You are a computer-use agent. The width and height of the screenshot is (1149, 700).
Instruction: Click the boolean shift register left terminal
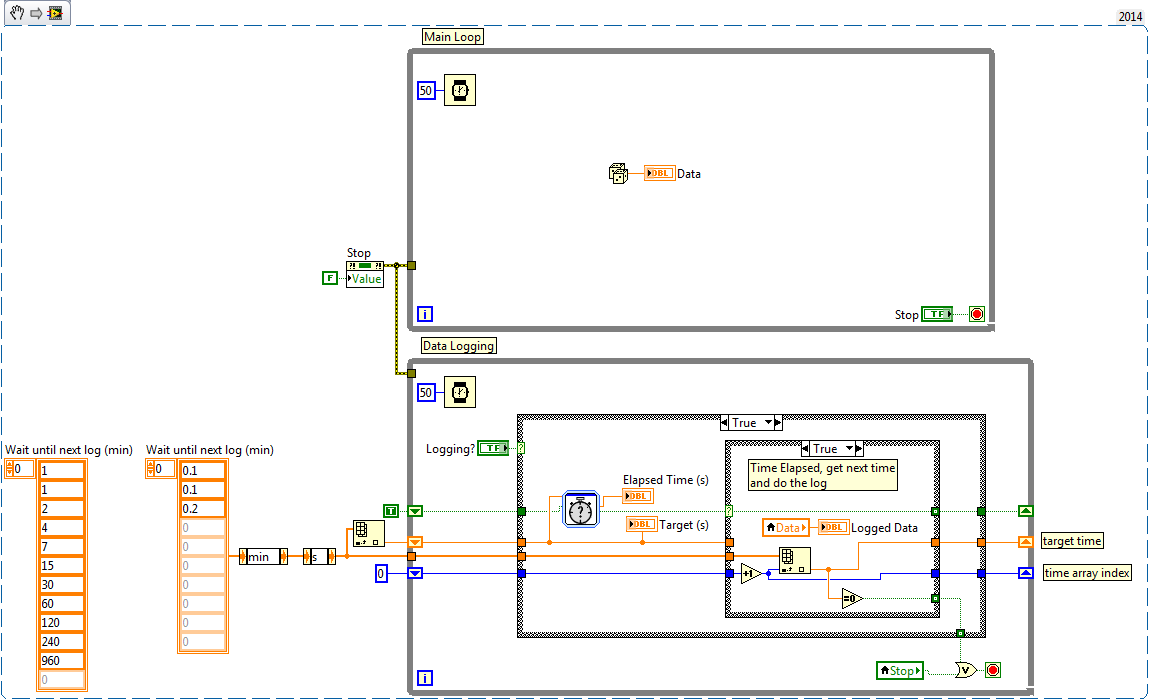pyautogui.click(x=415, y=511)
